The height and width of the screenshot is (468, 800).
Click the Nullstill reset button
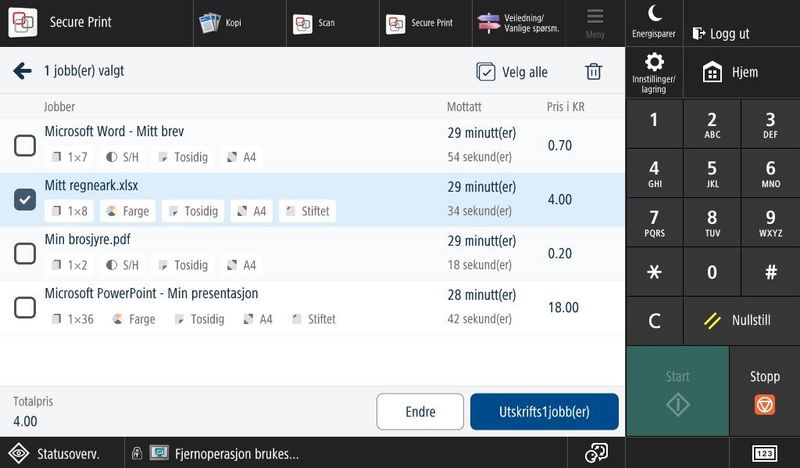741,321
